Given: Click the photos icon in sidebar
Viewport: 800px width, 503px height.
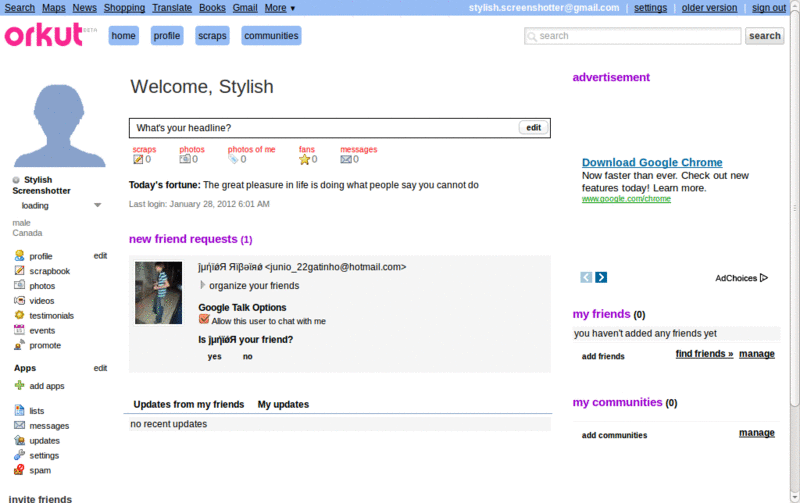Looking at the screenshot, I should pos(19,285).
